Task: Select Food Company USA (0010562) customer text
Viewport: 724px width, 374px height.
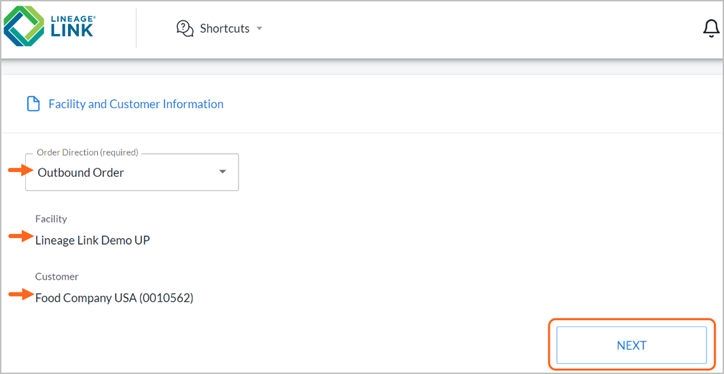Action: click(x=115, y=298)
